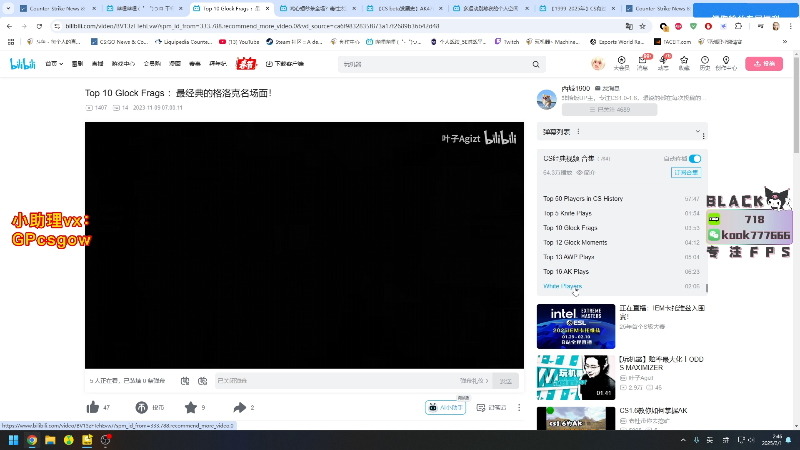Click the danmaku text input field
Image resolution: width=800 pixels, height=450 pixels.
pos(337,381)
